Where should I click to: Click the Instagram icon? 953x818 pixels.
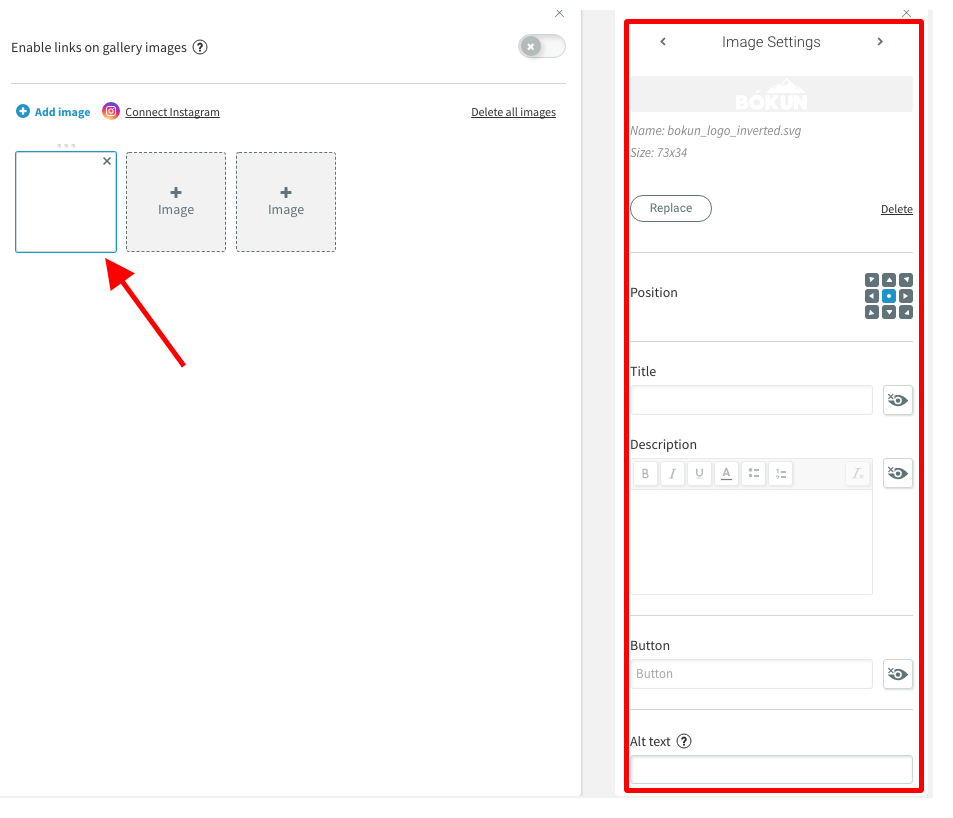point(111,111)
